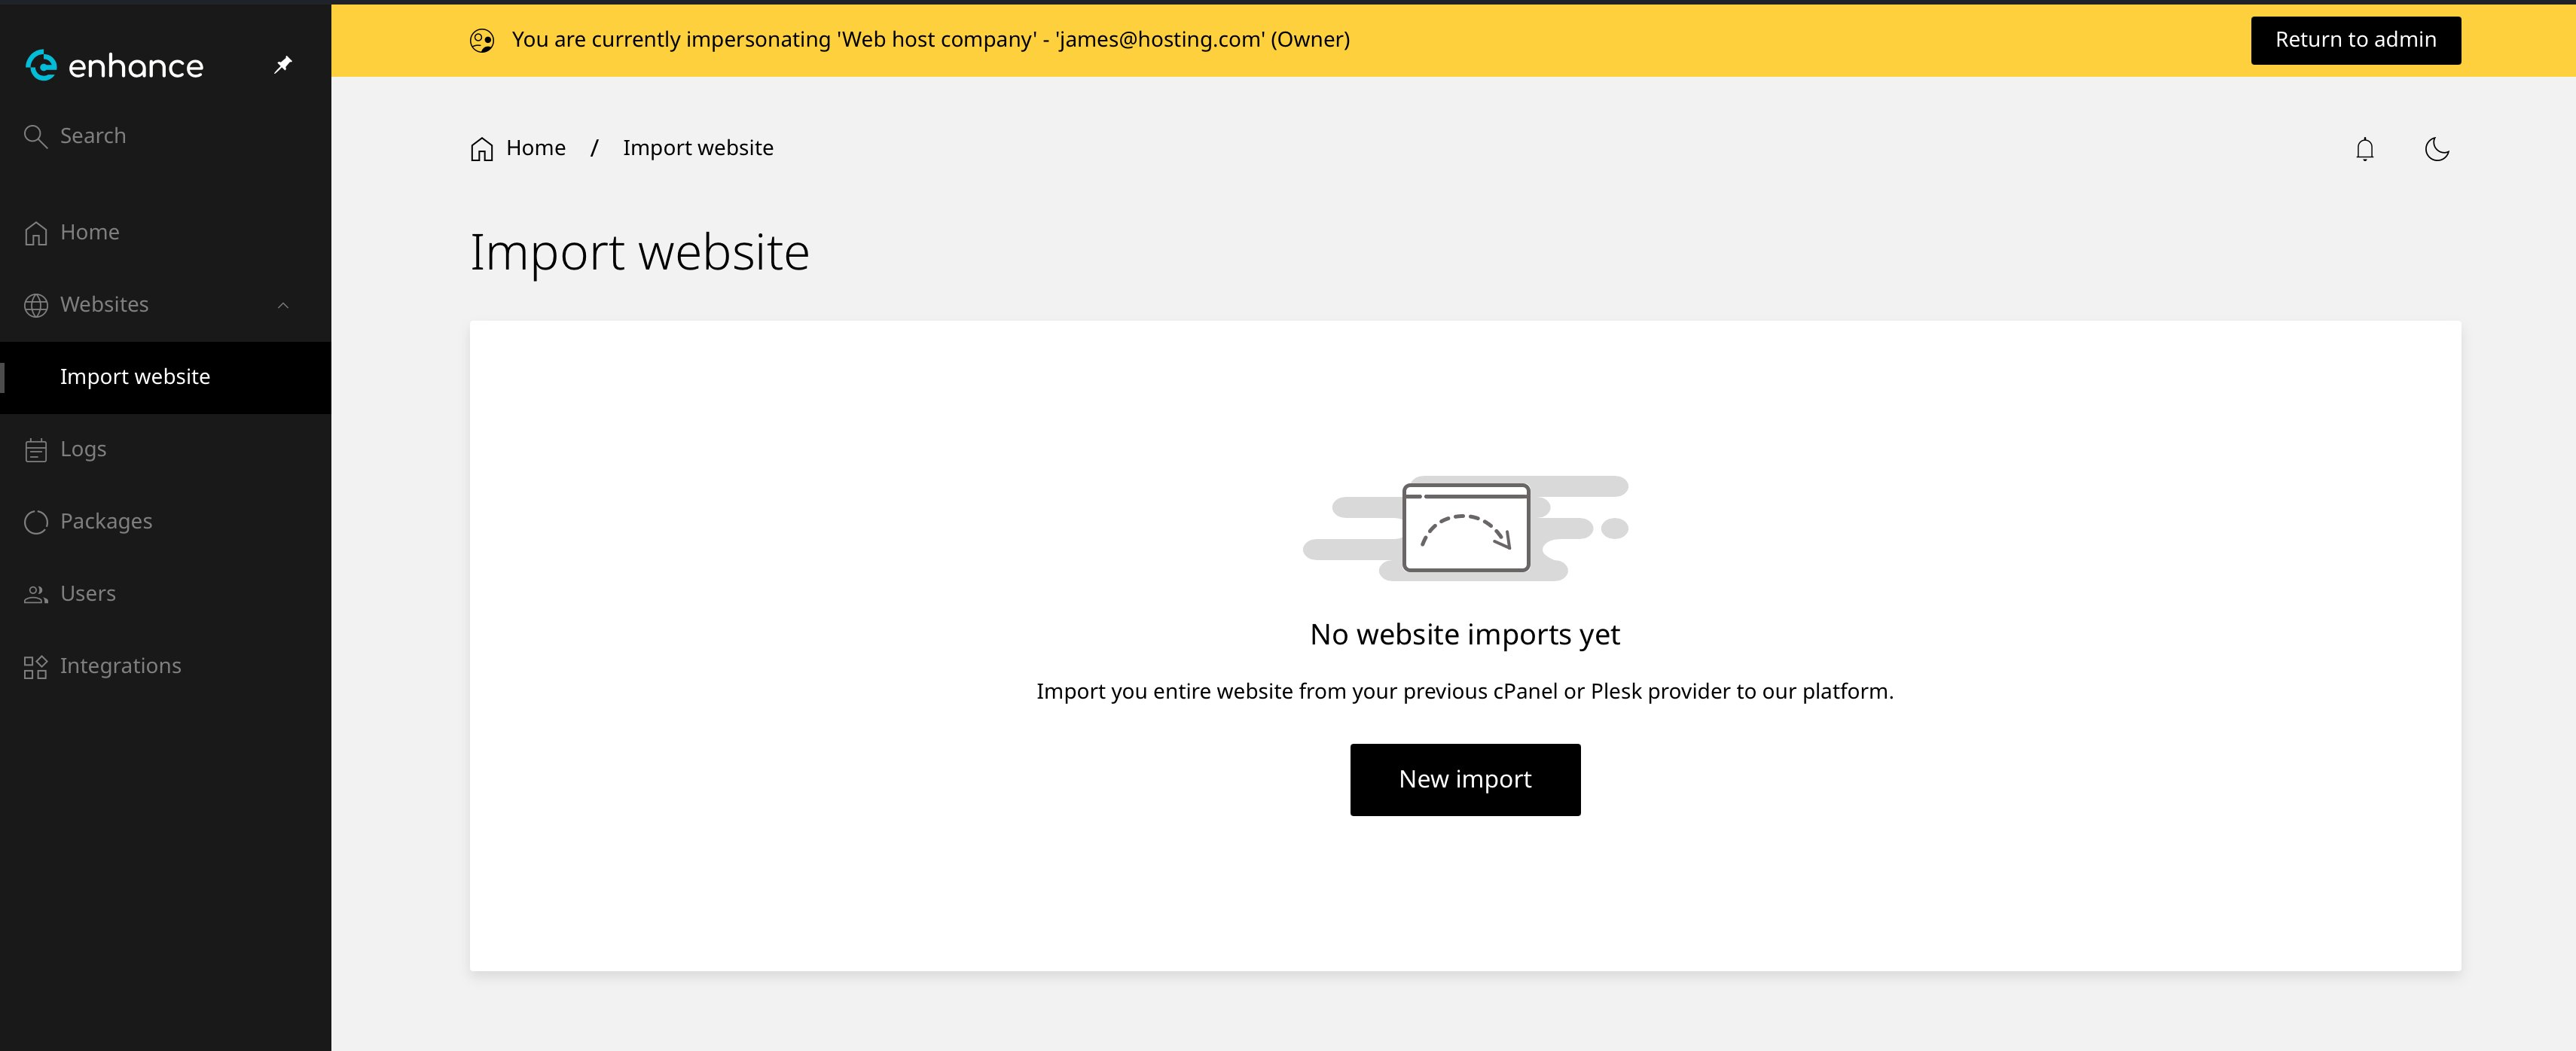Click Import website breadcrumb

[697, 148]
